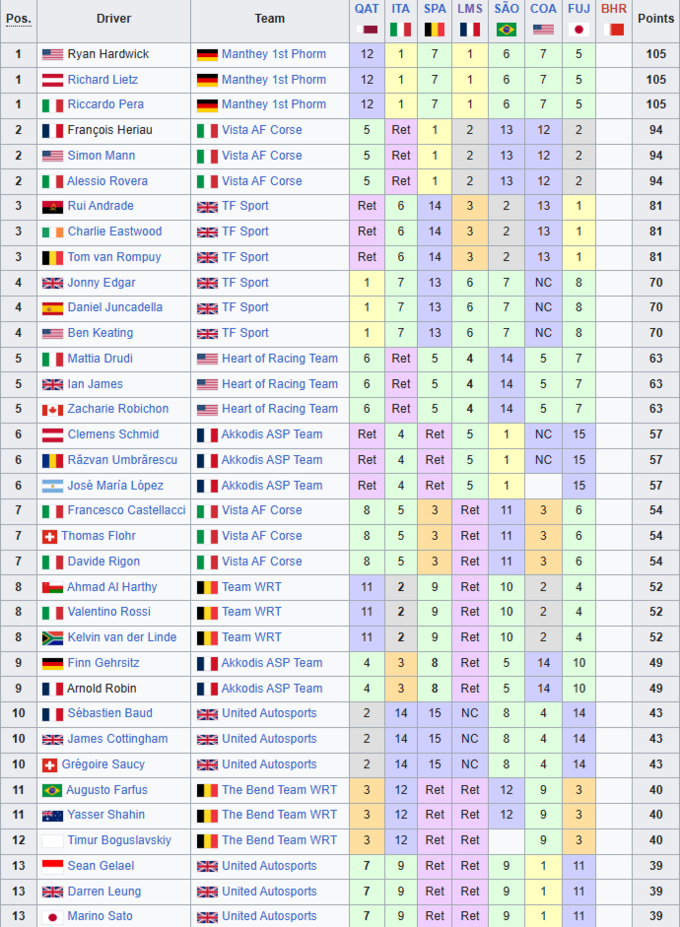
Task: Open the SPA race column link
Action: (435, 8)
